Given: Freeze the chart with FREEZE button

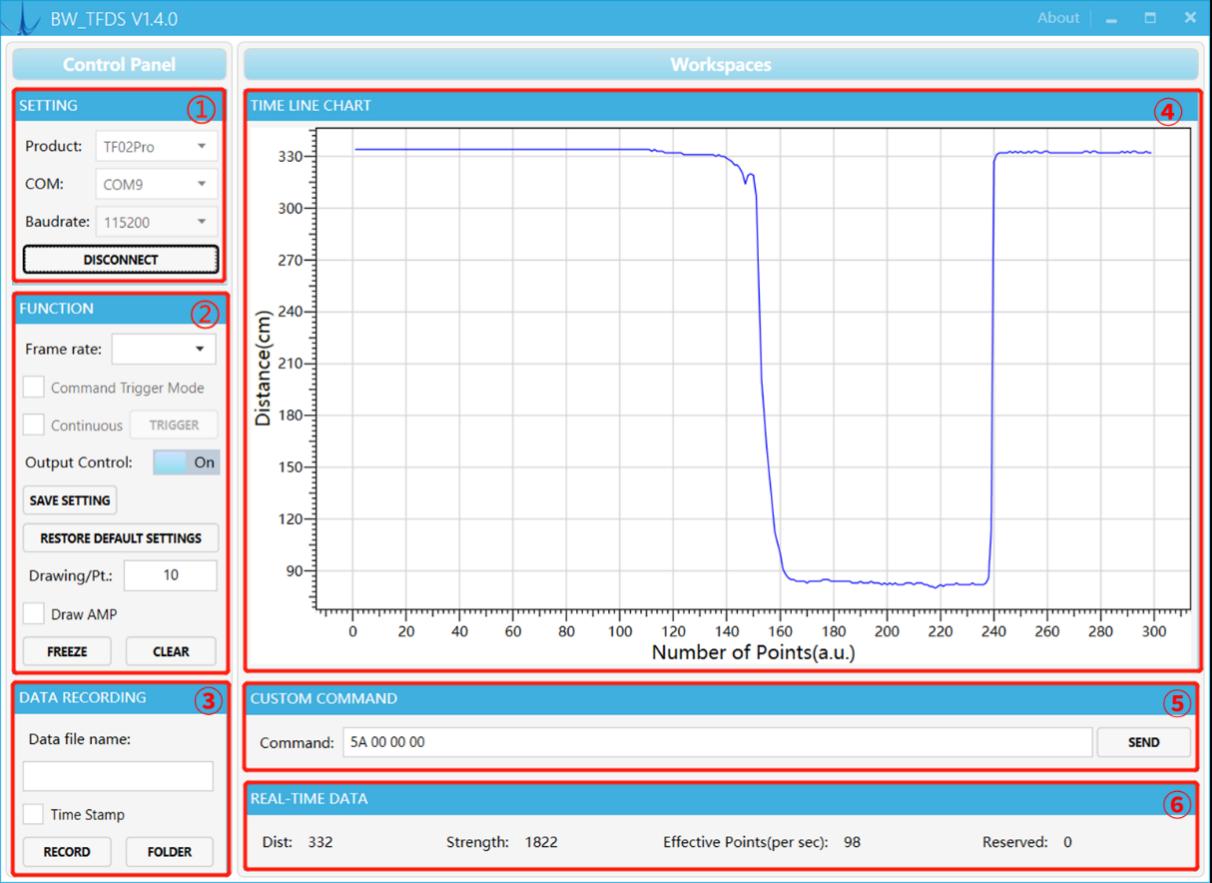Looking at the screenshot, I should 67,651.
